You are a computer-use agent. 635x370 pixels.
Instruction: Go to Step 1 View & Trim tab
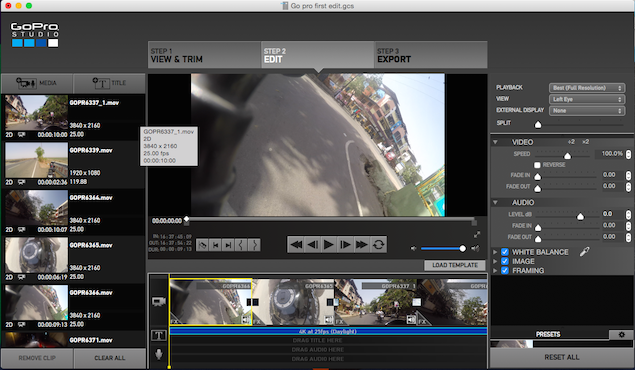205,55
